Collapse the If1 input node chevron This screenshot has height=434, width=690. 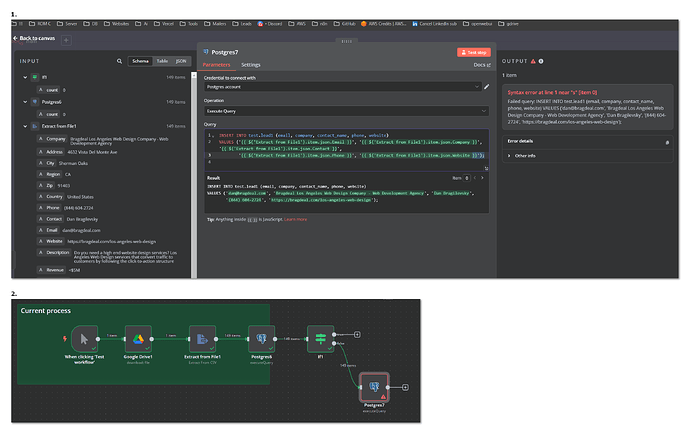click(x=25, y=77)
